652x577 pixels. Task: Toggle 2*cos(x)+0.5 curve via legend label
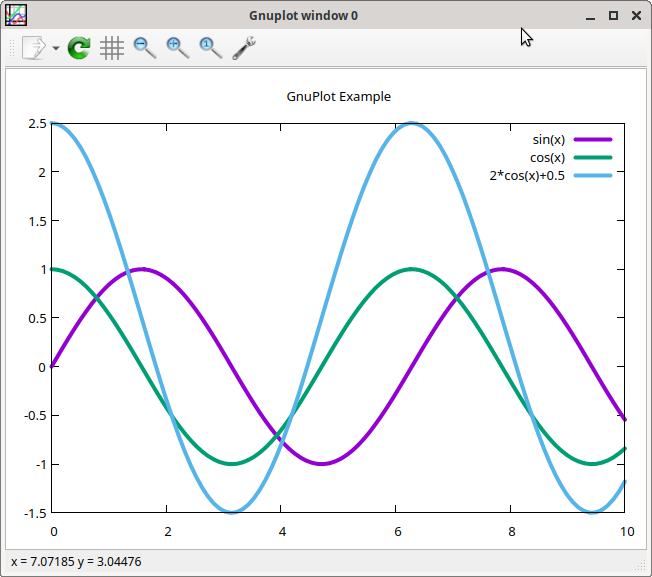click(527, 176)
